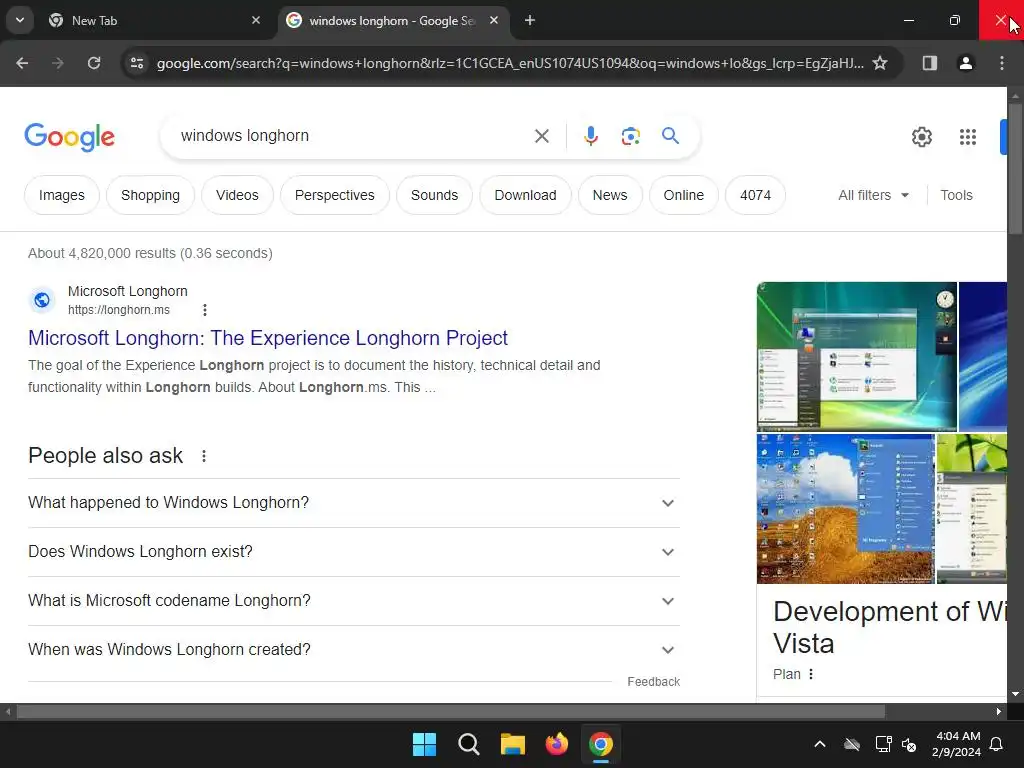Open a new browser tab
The image size is (1024, 768).
(x=530, y=20)
